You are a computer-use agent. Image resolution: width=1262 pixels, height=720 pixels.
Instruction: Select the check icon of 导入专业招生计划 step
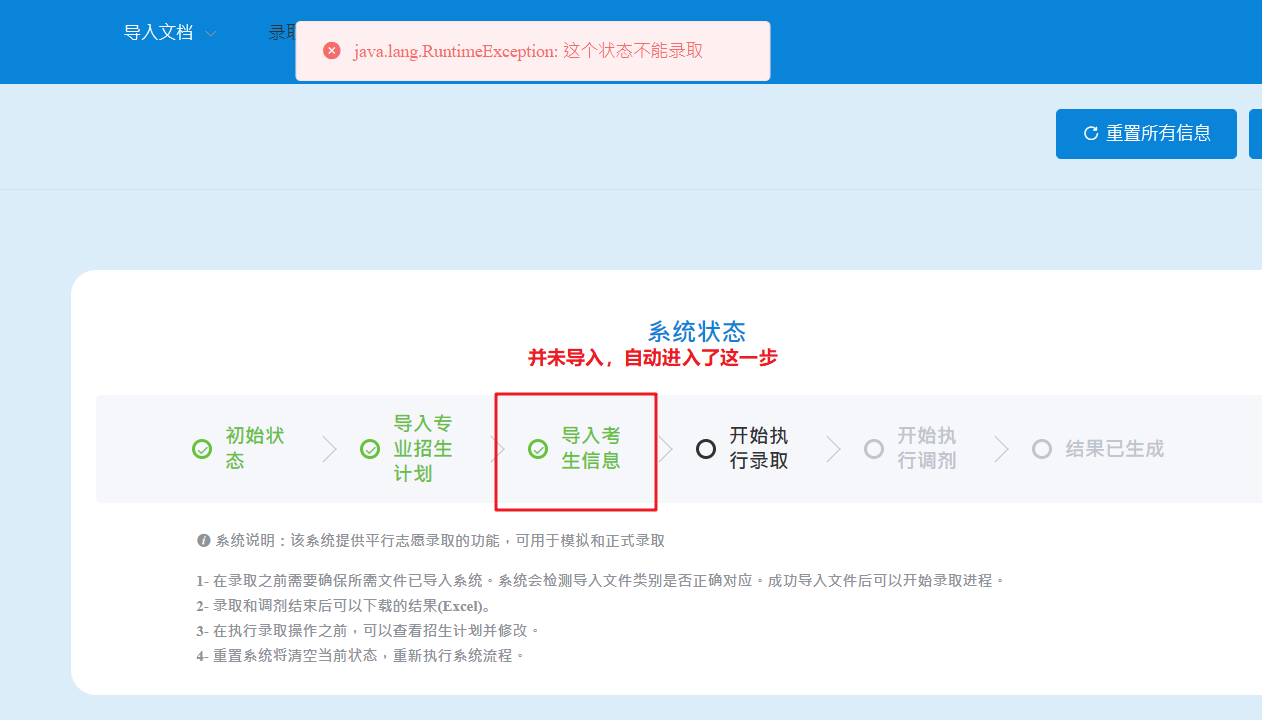tap(370, 449)
